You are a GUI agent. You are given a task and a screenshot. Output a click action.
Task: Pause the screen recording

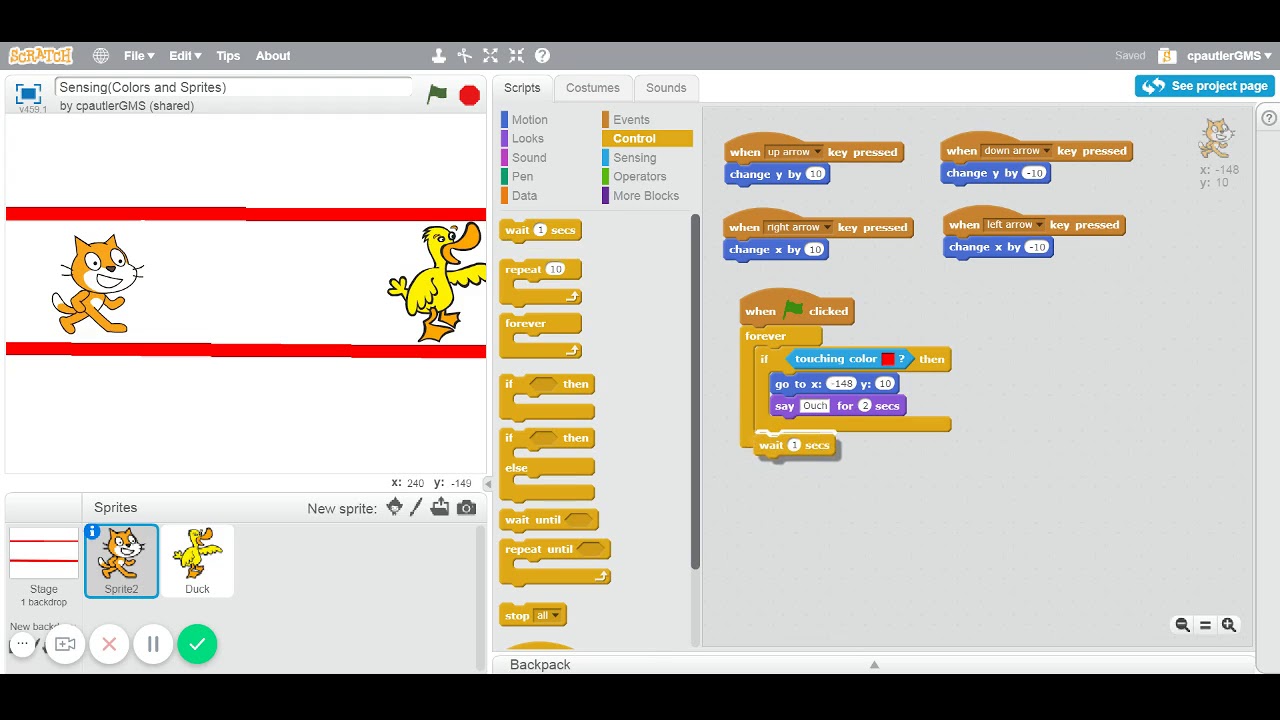tap(153, 644)
